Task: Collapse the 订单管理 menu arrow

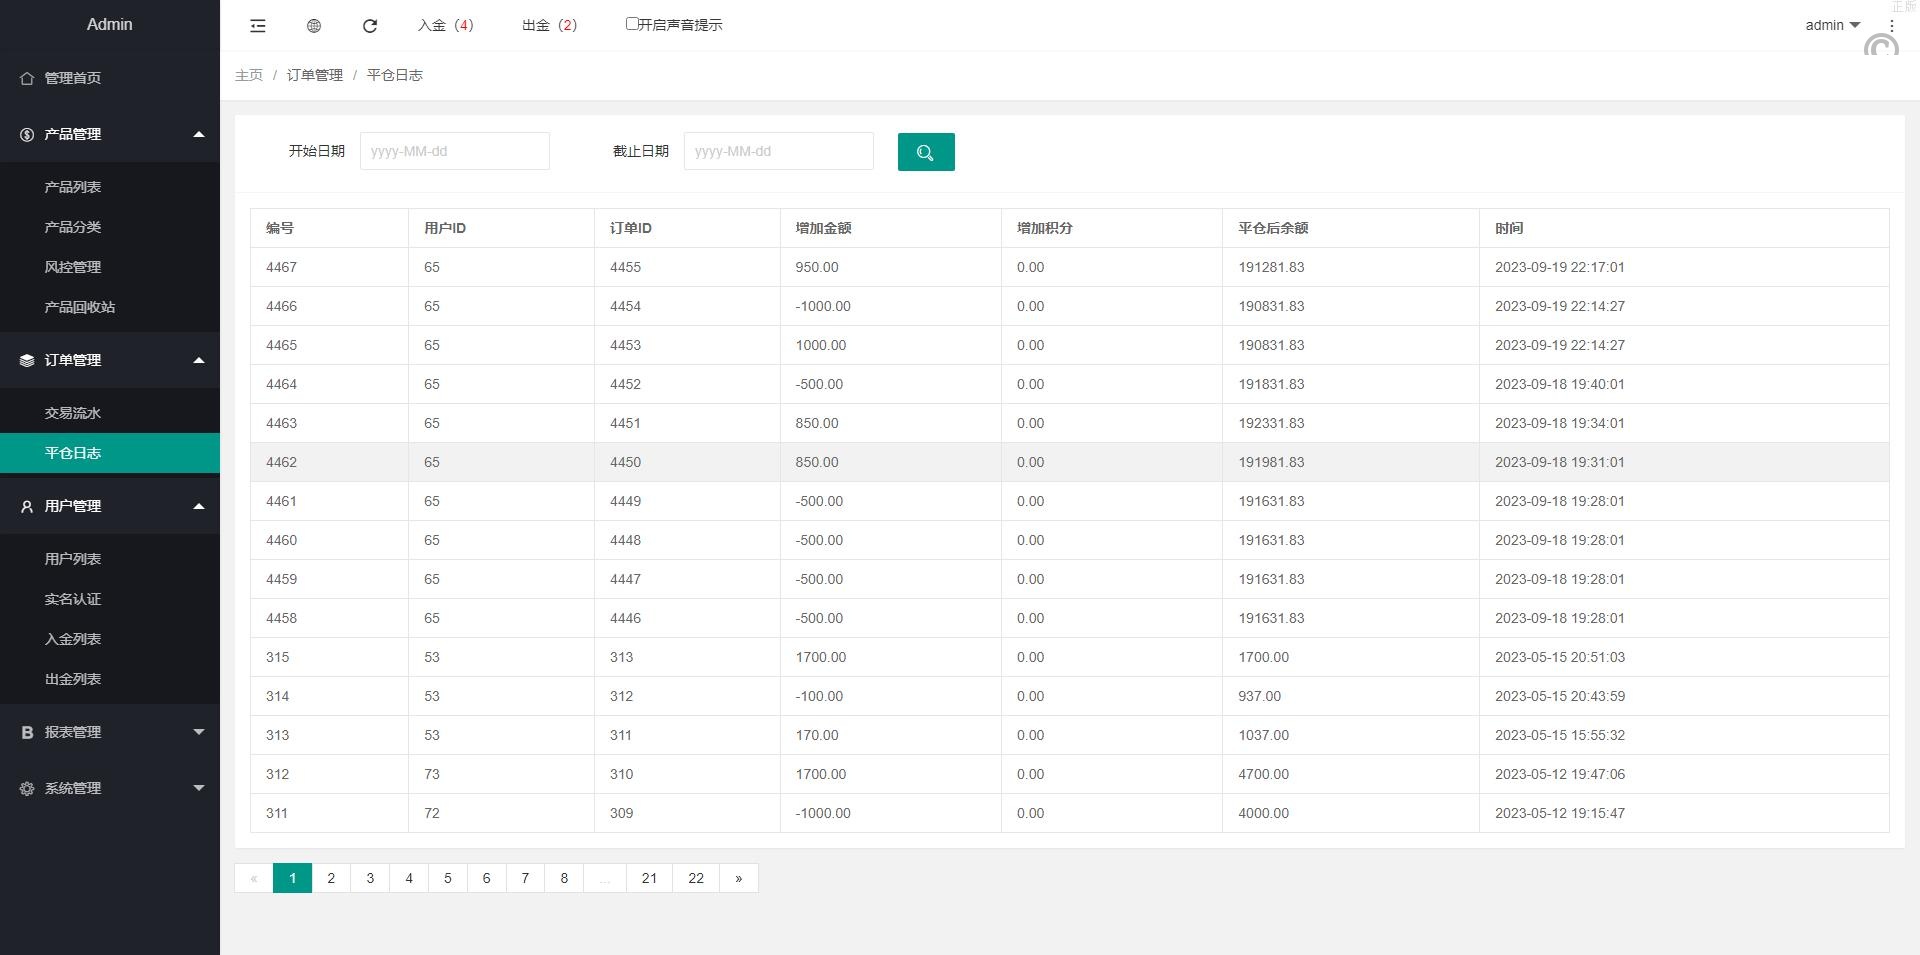Action: click(199, 360)
